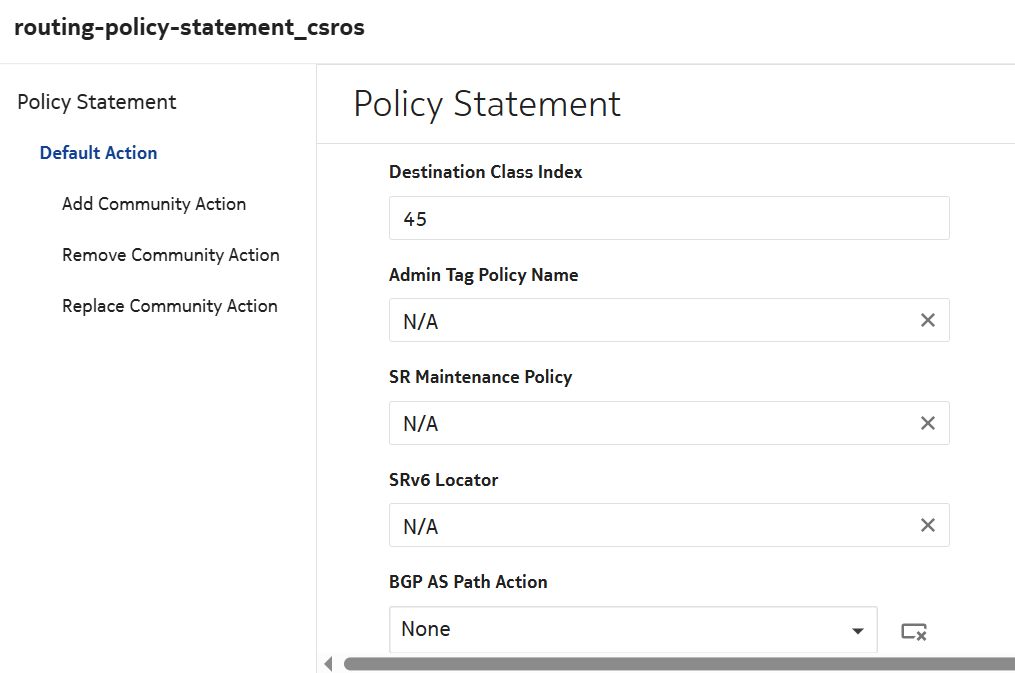Open Add Community Action section
The height and width of the screenshot is (673, 1015).
[154, 204]
